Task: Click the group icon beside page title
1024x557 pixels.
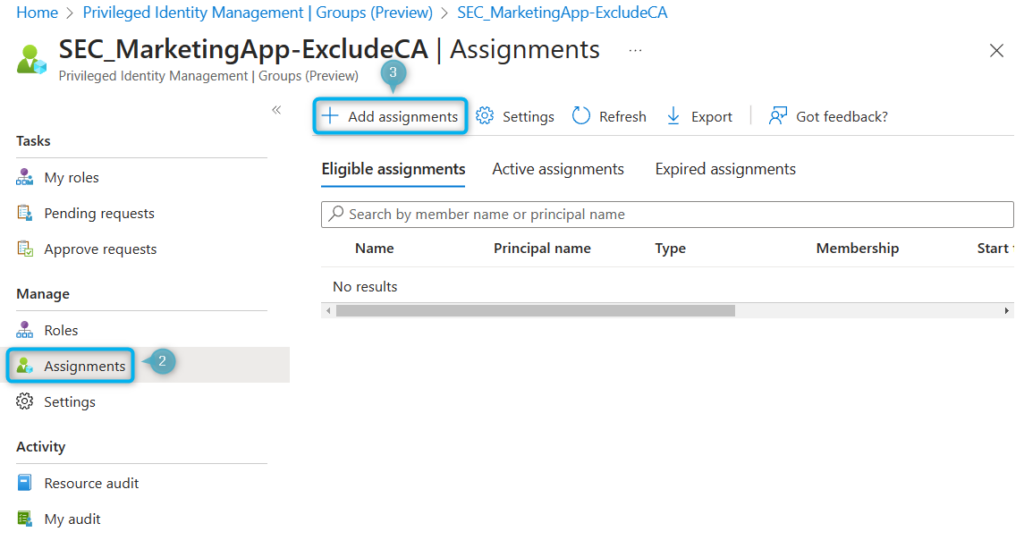Action: (31, 59)
